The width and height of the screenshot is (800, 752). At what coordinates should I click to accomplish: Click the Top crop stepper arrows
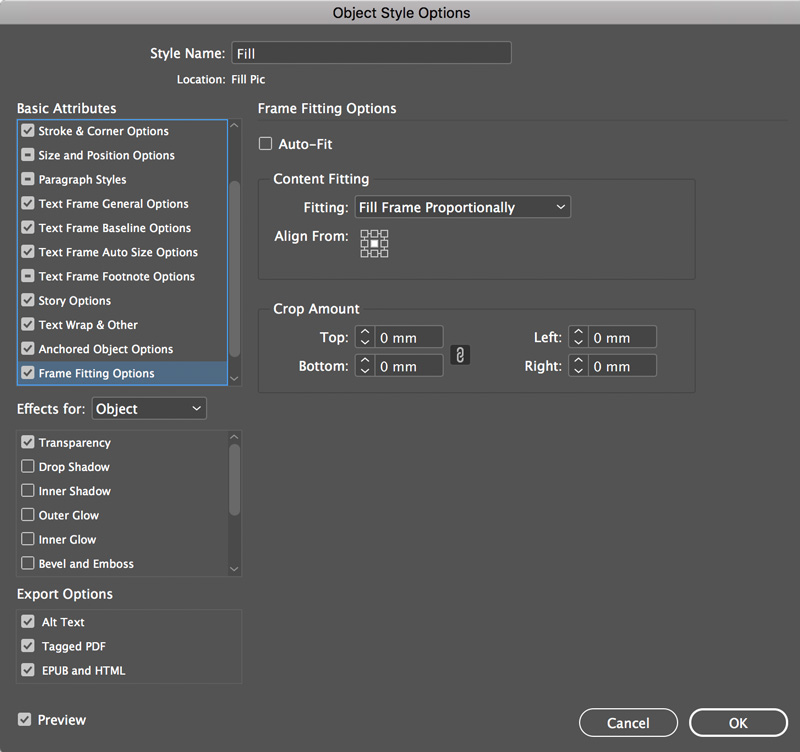pos(365,337)
